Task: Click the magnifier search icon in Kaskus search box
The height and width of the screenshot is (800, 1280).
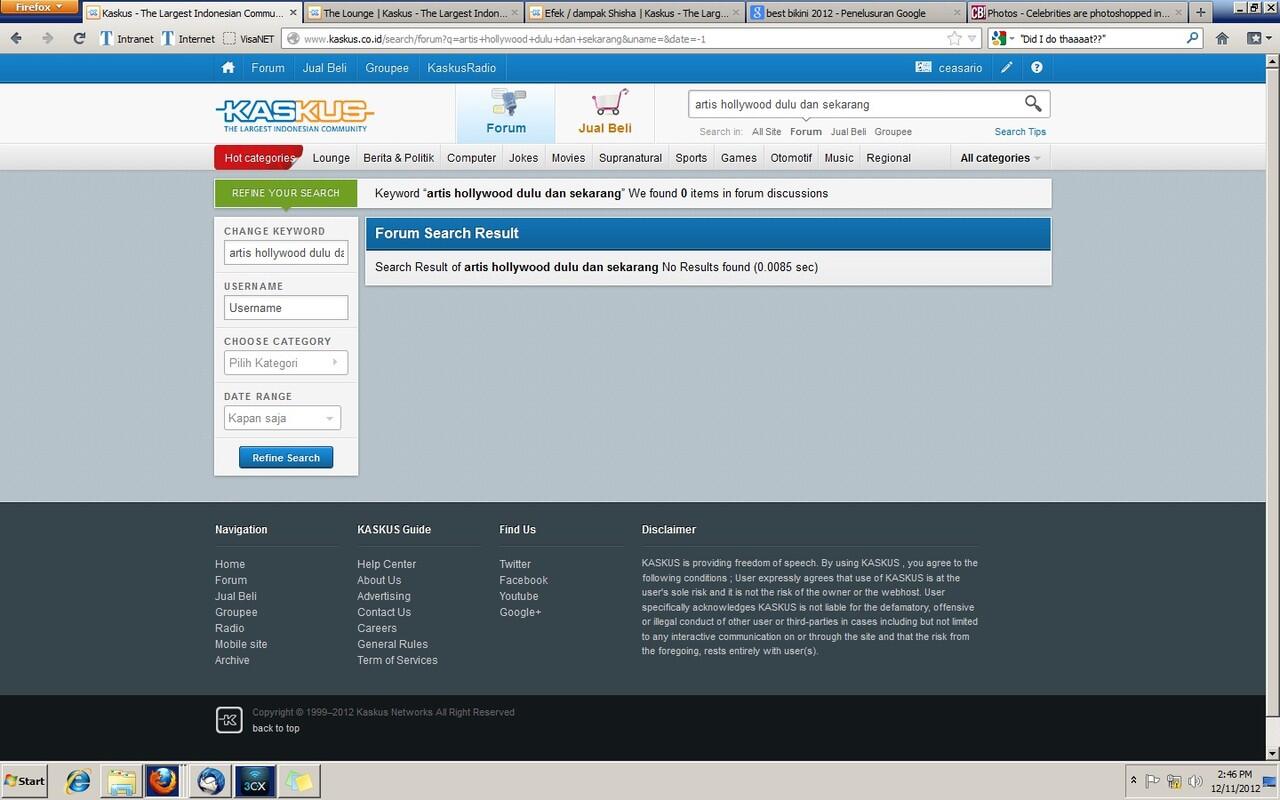Action: pos(1033,103)
